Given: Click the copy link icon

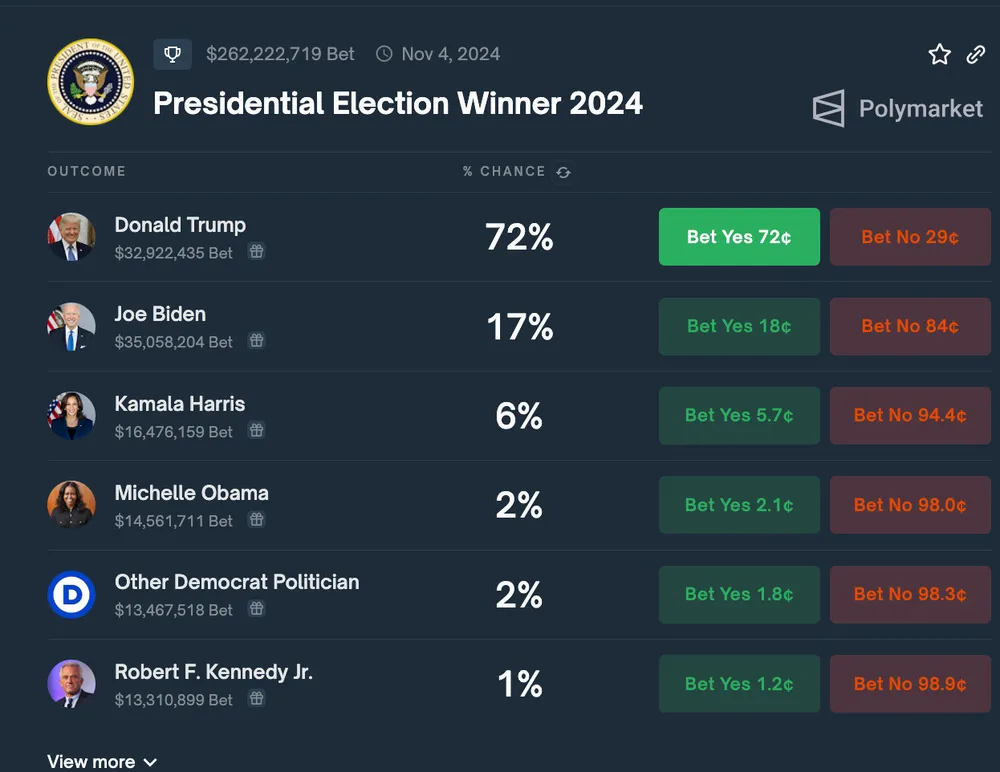Looking at the screenshot, I should [976, 55].
